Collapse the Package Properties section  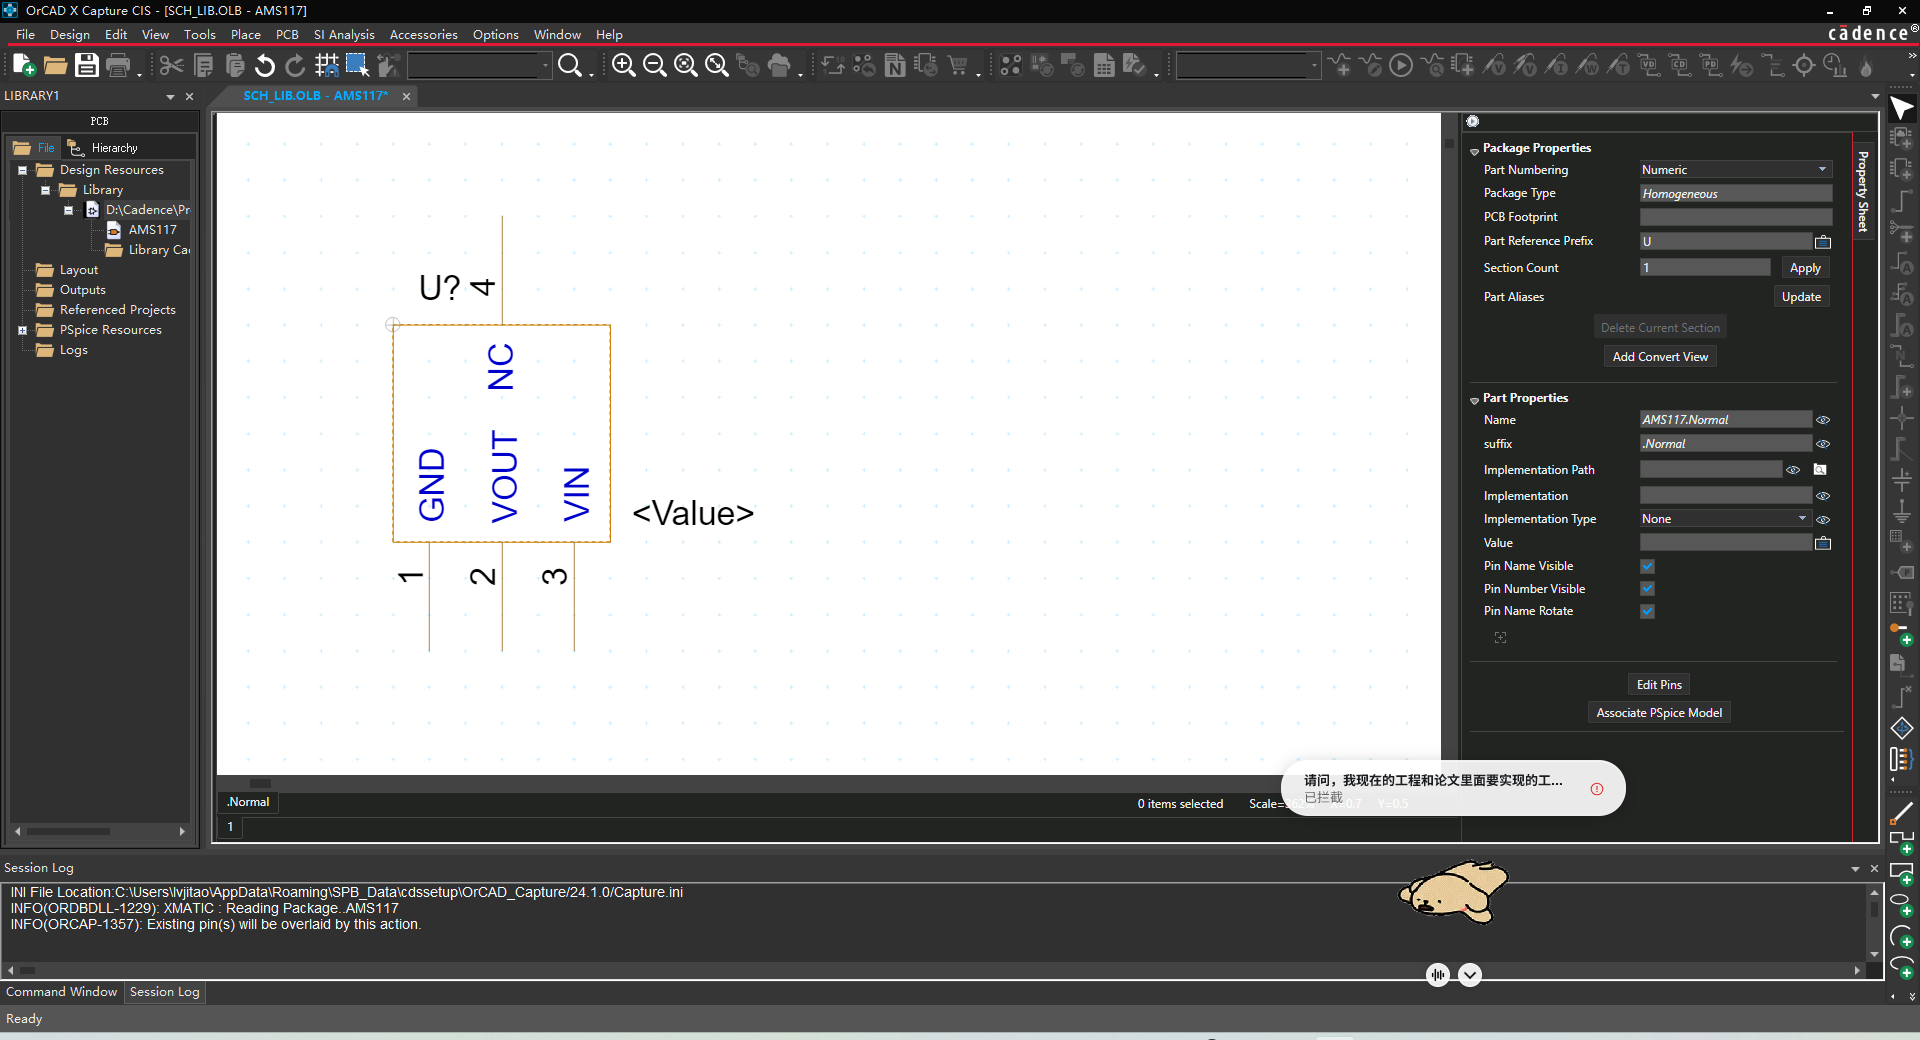[1474, 150]
